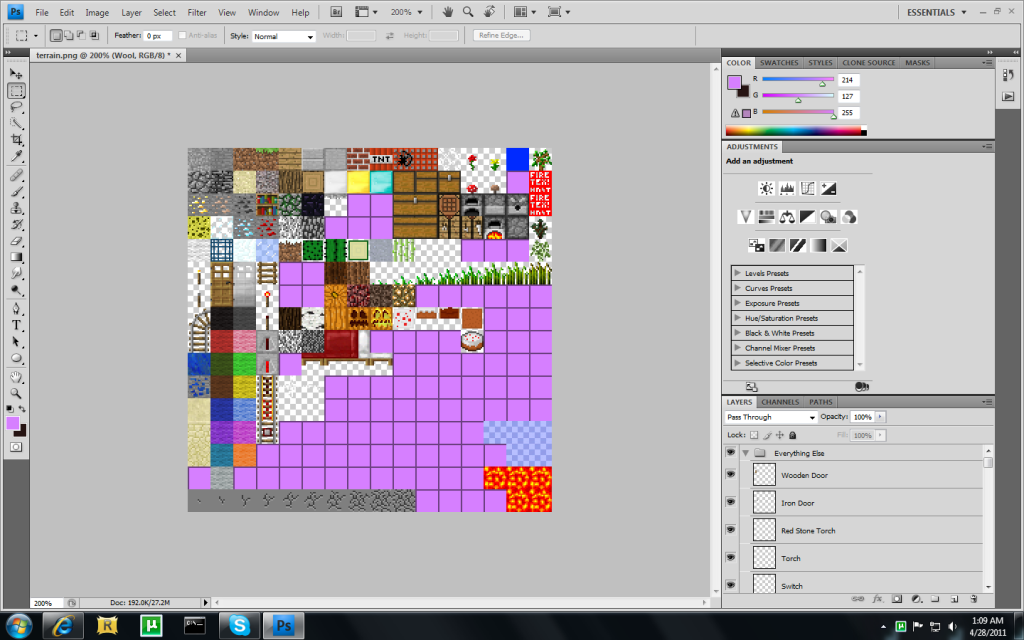
Task: Hide the Wooden Door layer
Action: [x=731, y=474]
